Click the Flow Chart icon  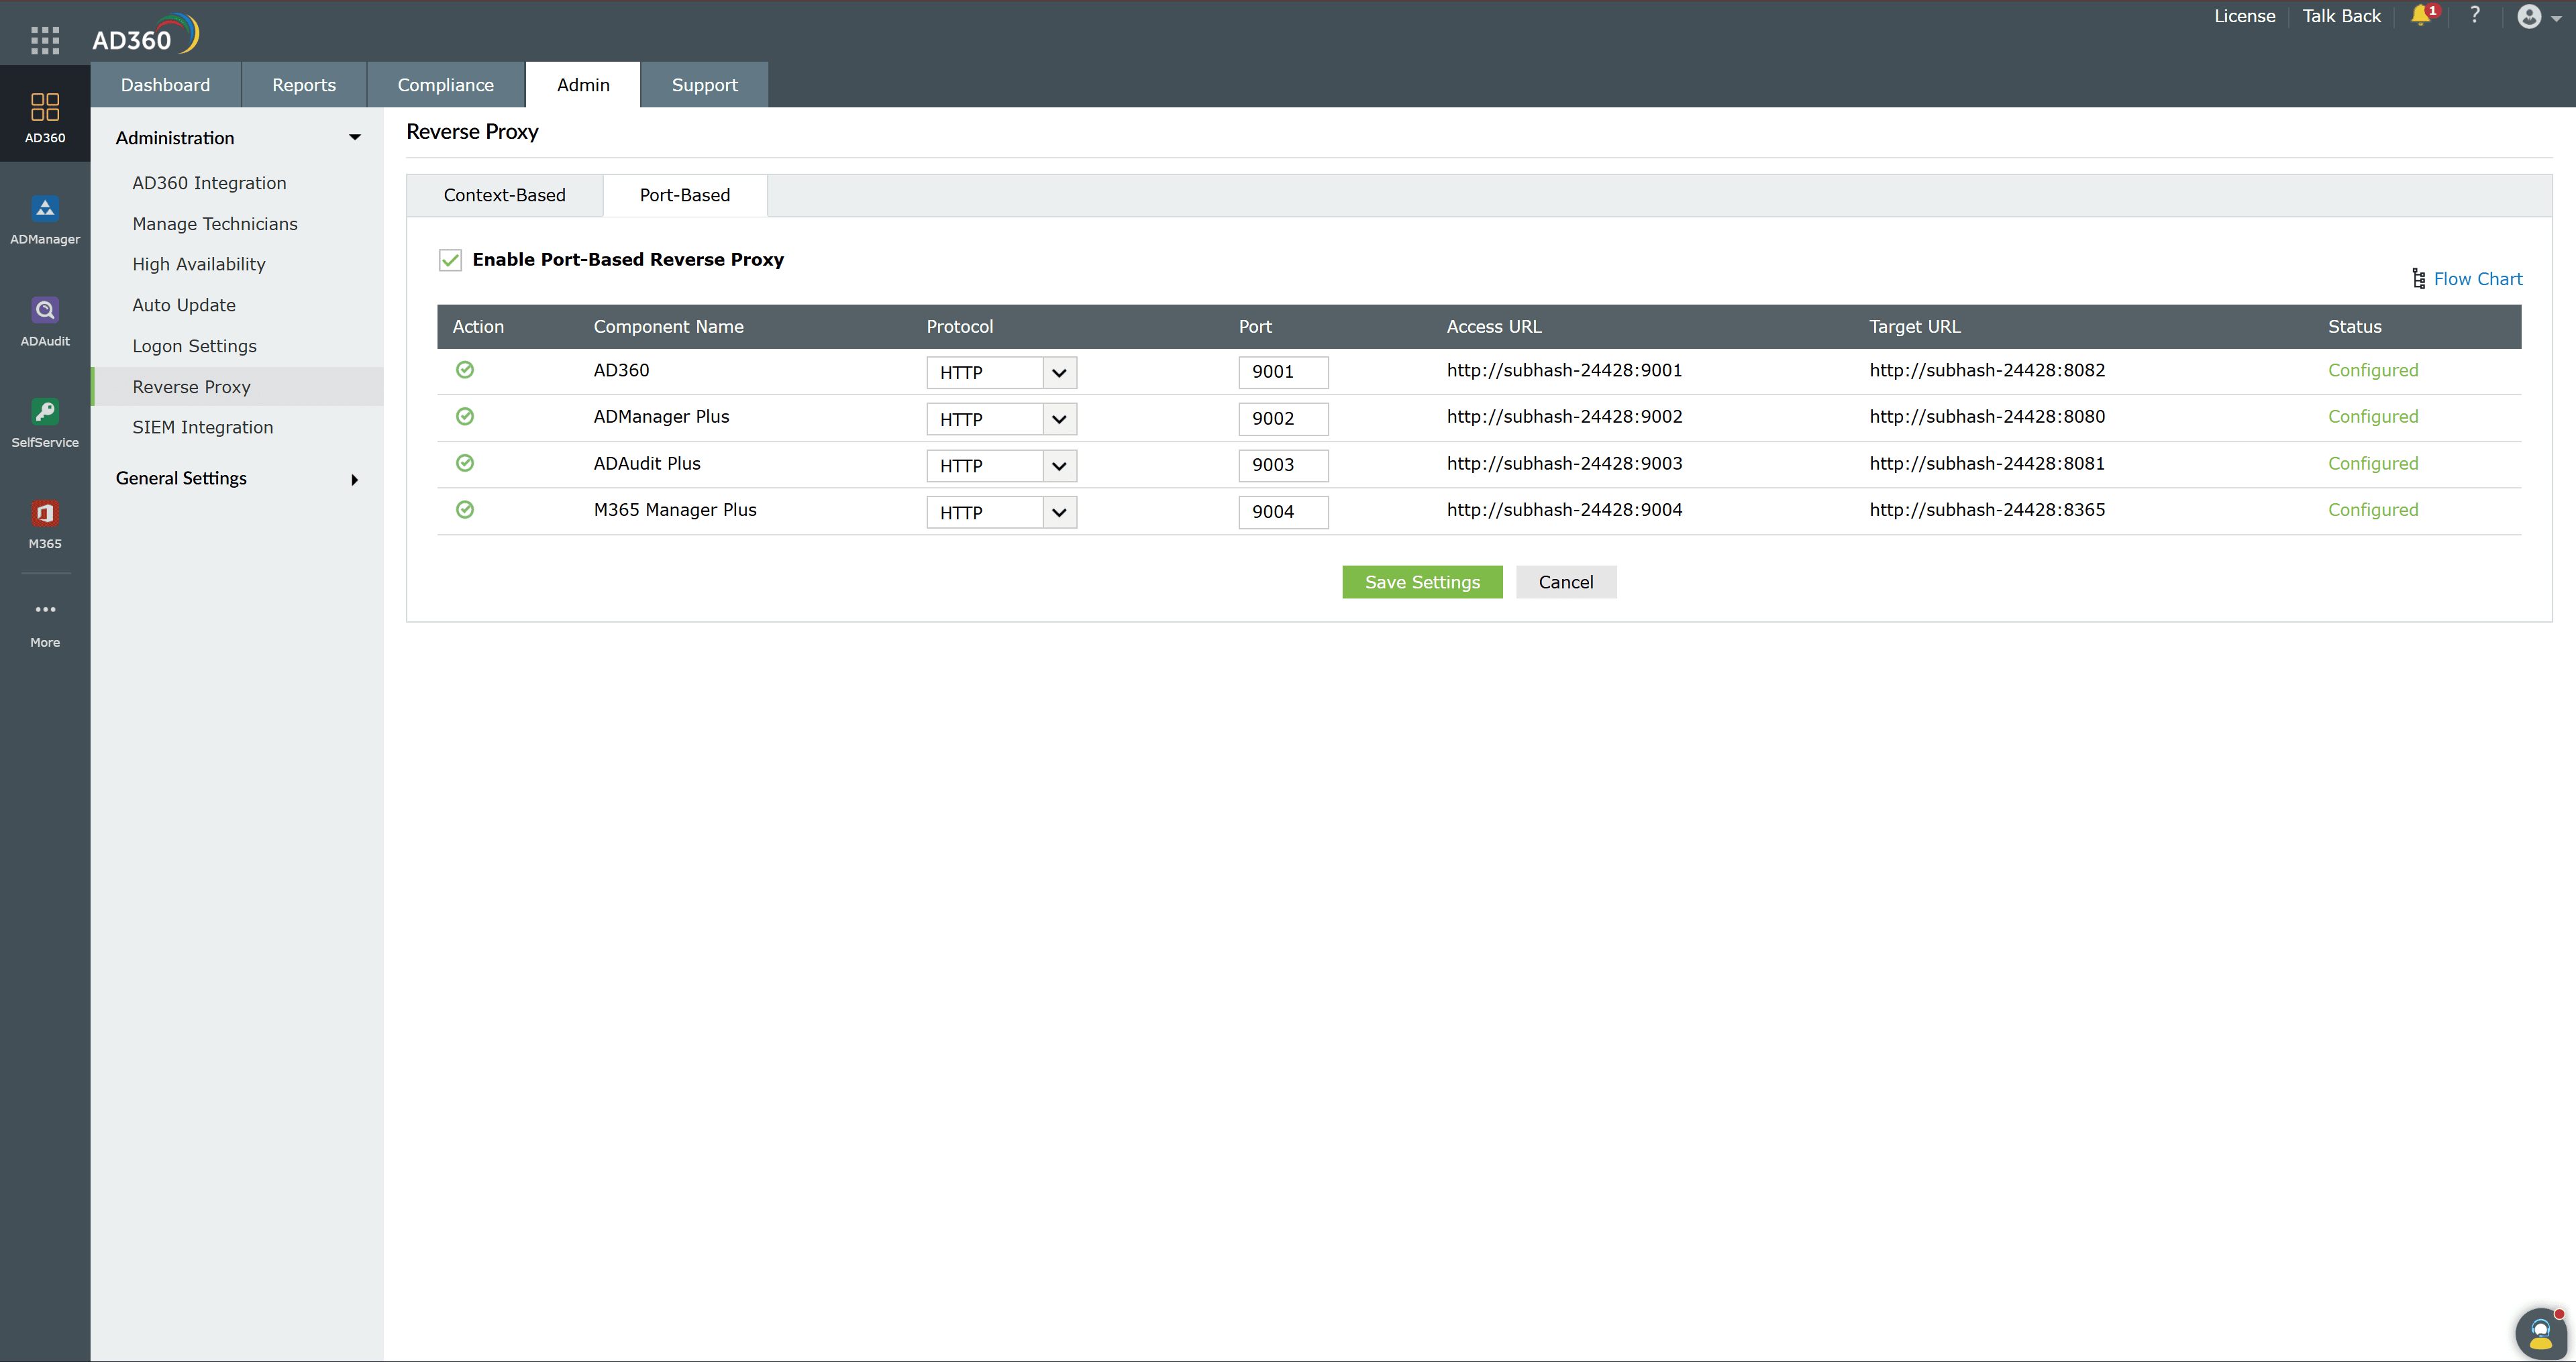(x=2418, y=279)
